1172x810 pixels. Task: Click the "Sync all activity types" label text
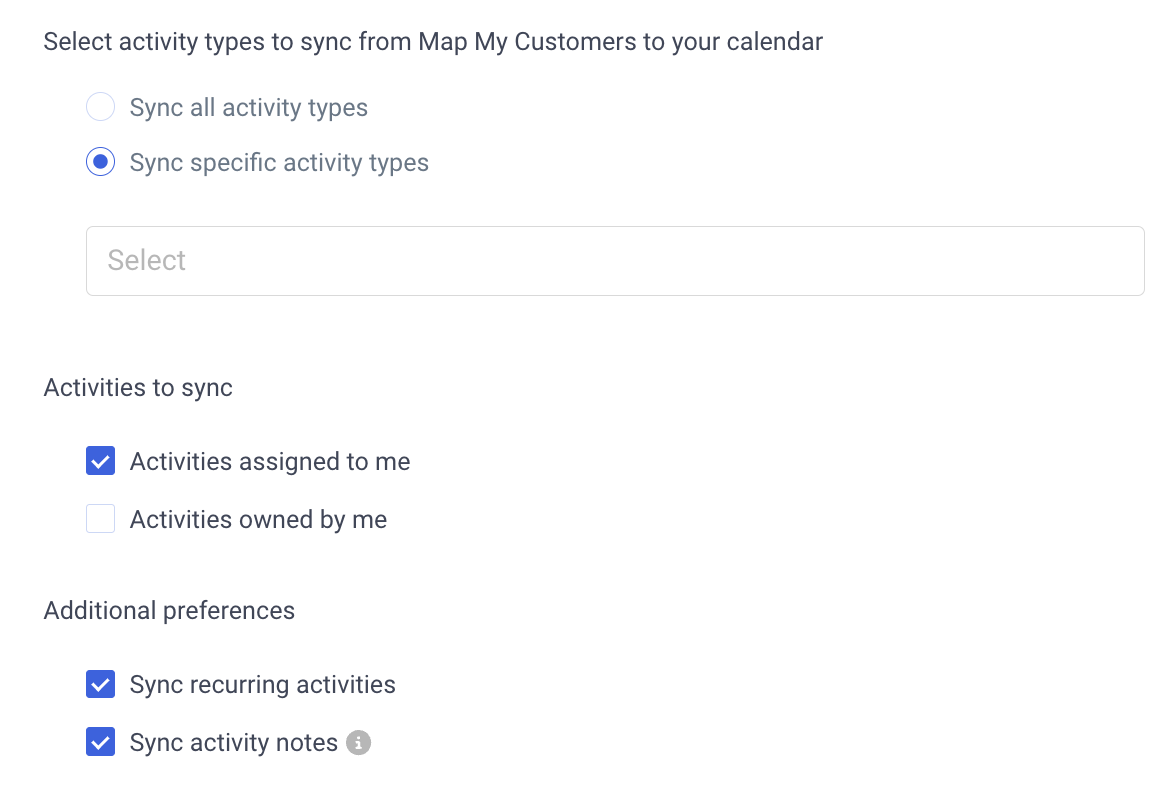click(249, 108)
